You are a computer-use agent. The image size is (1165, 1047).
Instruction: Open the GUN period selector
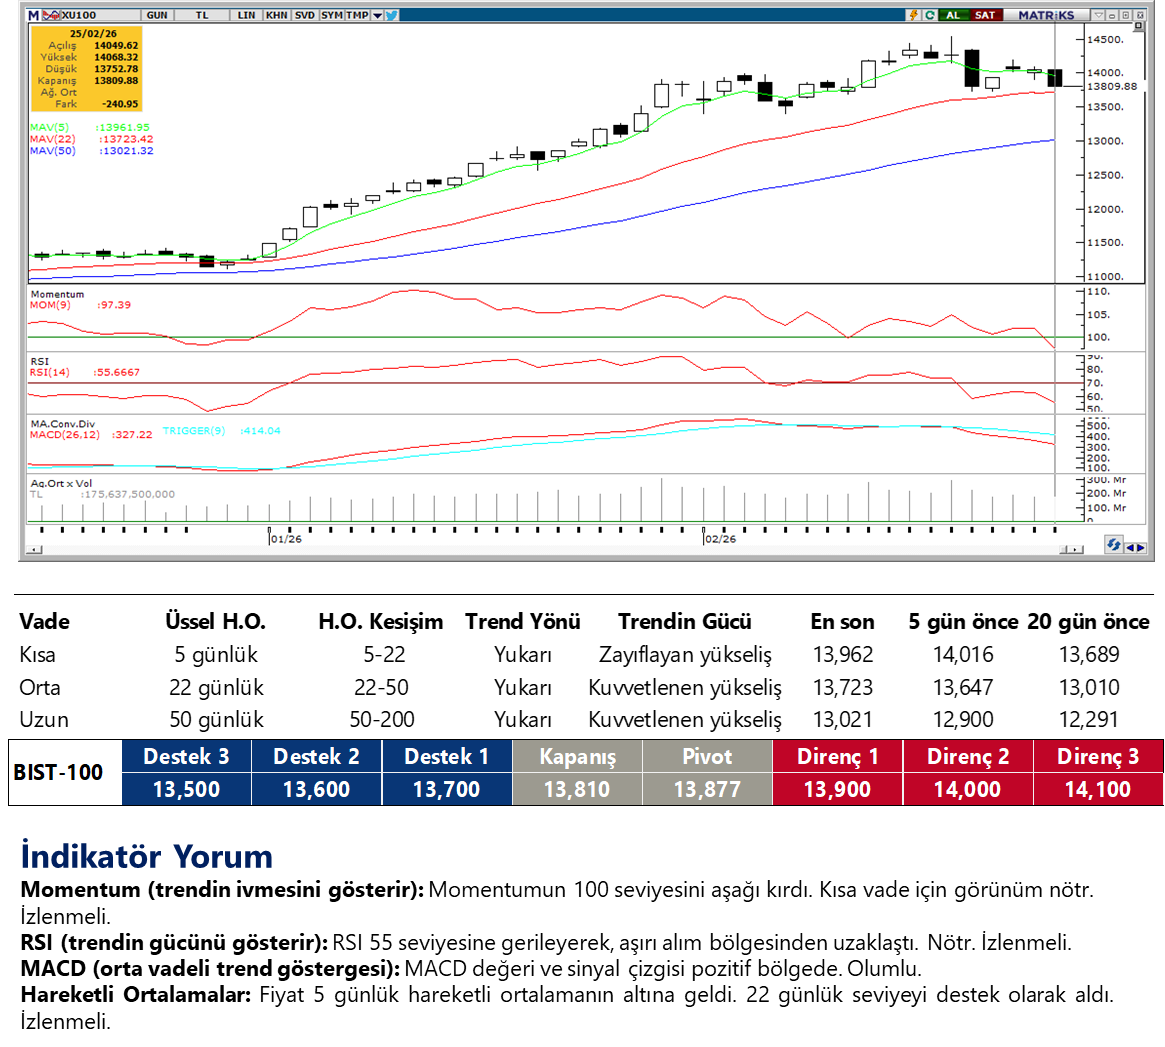(157, 15)
